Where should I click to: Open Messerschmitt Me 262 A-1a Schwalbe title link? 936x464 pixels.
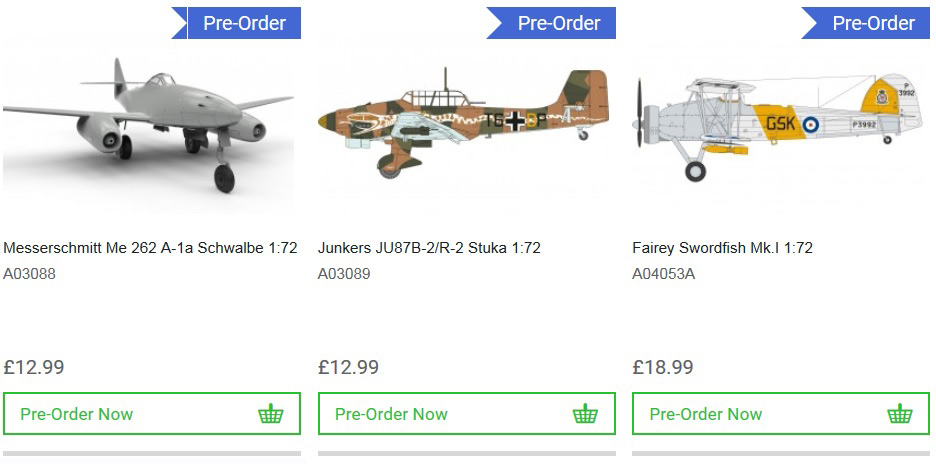click(x=150, y=248)
